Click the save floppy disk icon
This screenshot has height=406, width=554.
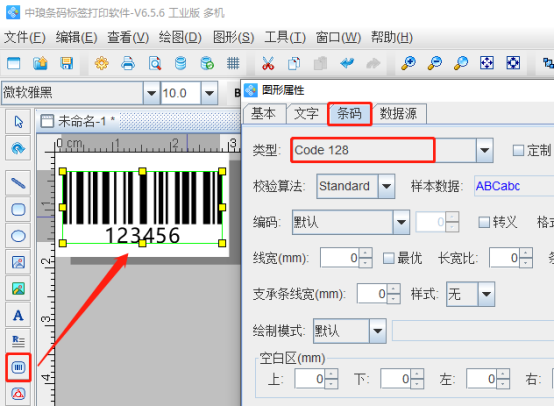[x=66, y=64]
